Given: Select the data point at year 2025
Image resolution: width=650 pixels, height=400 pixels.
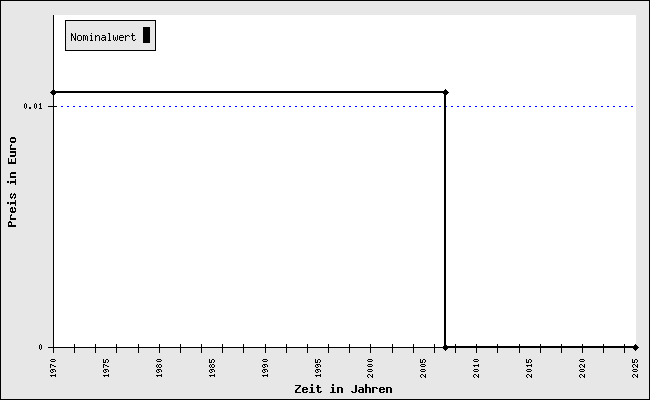Looking at the screenshot, I should click(x=635, y=347).
